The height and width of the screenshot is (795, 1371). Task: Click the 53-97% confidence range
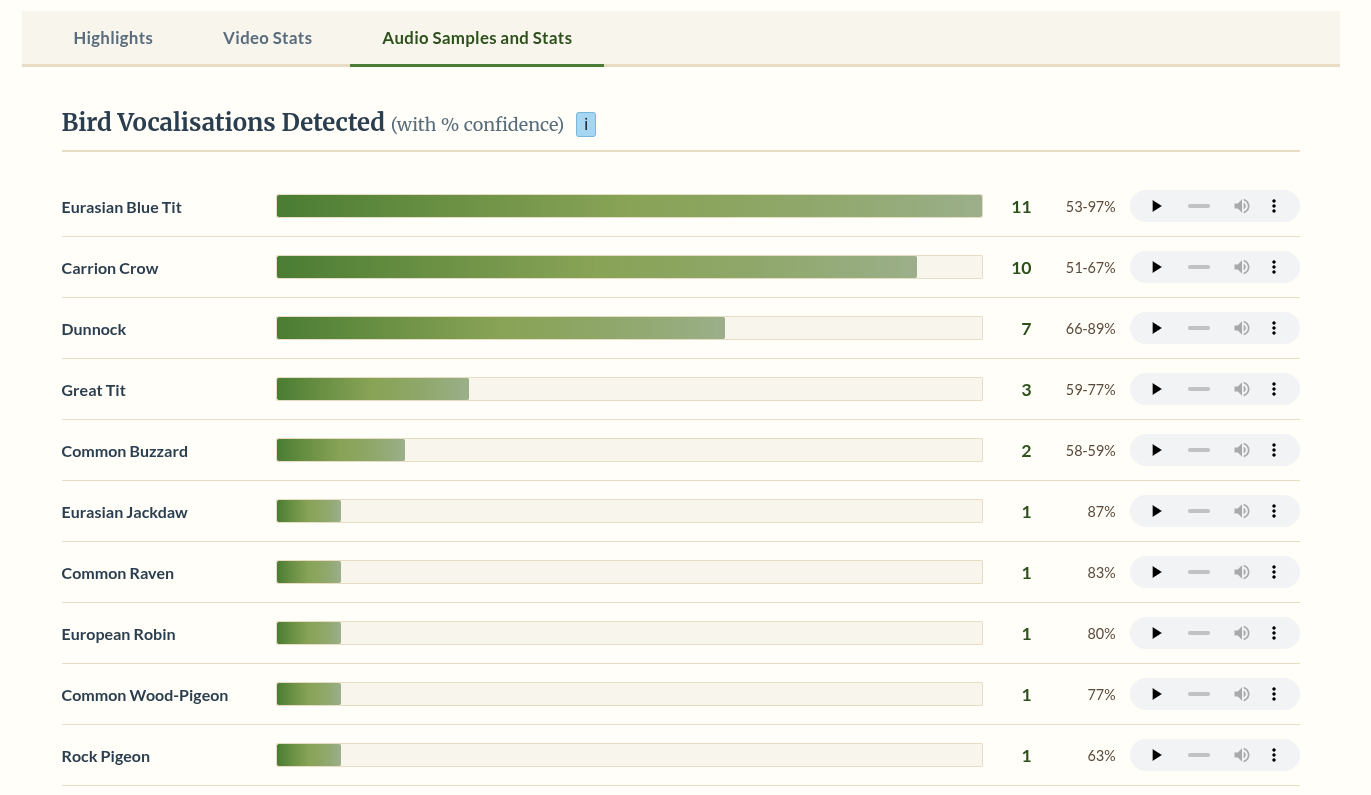[x=1090, y=207]
